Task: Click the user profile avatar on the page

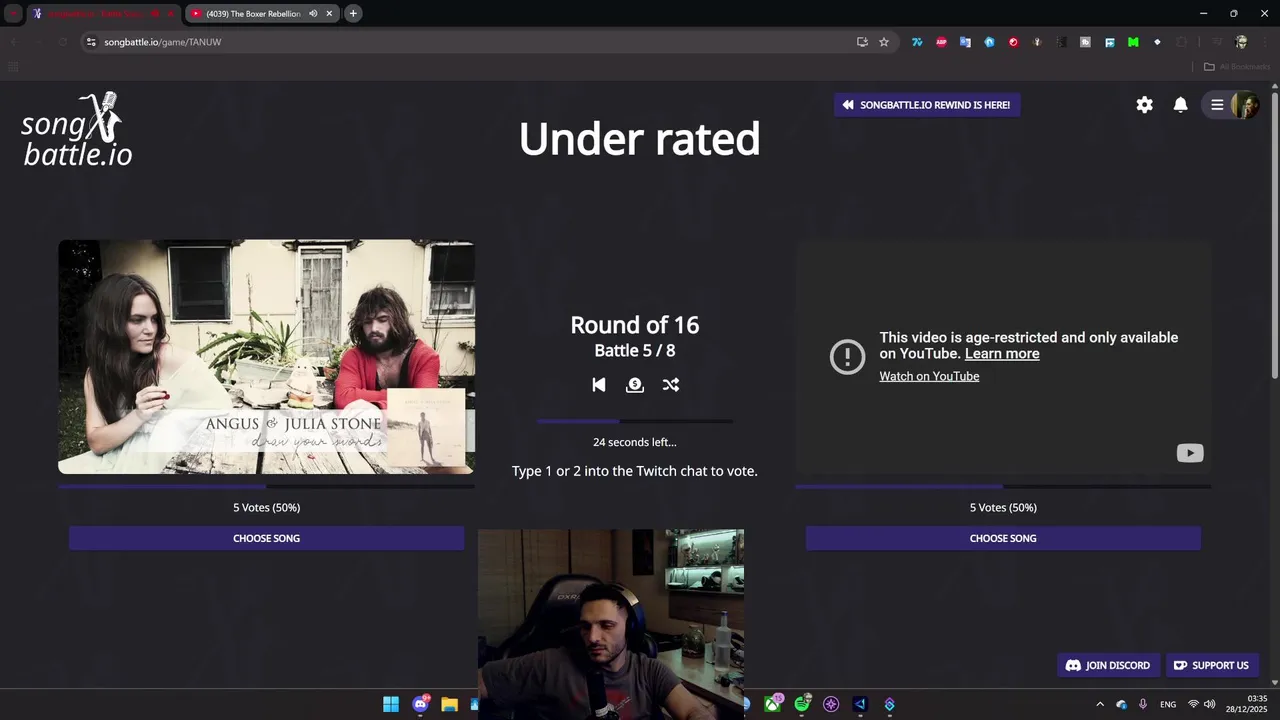Action: pyautogui.click(x=1245, y=105)
